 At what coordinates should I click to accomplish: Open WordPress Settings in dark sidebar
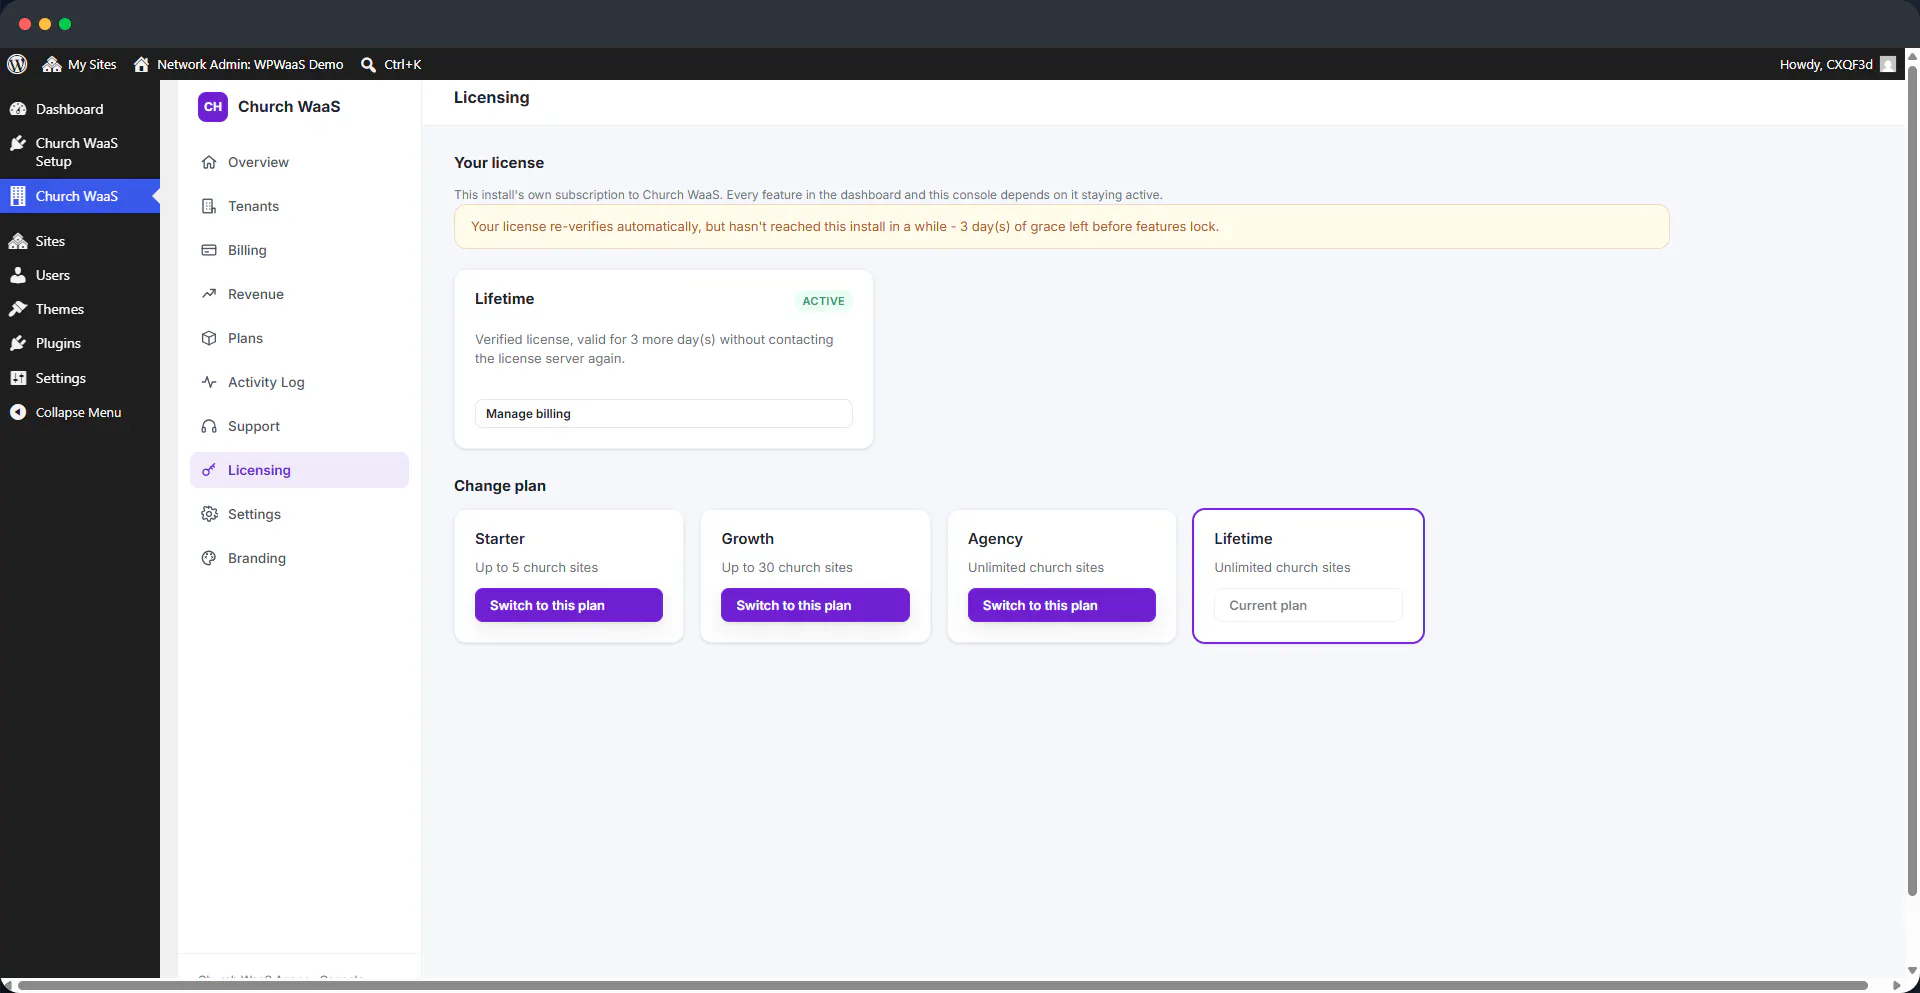click(x=80, y=378)
